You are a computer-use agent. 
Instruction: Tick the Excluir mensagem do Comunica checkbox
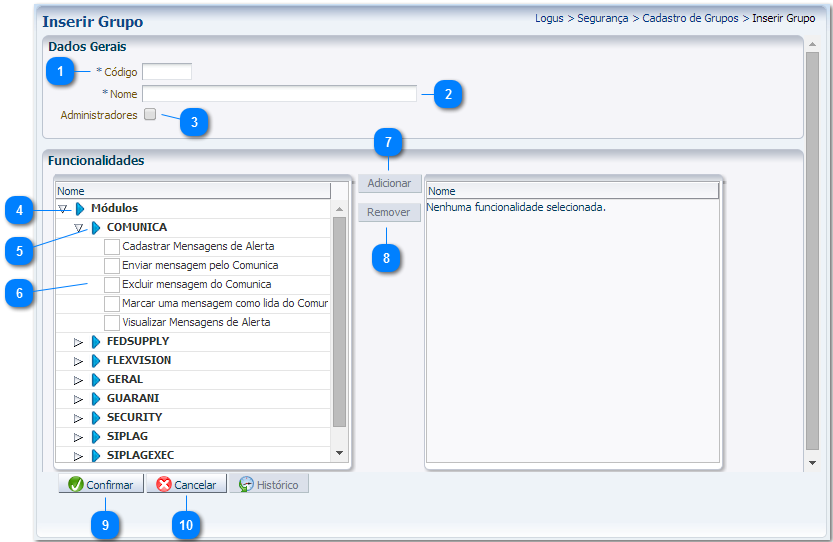tap(112, 285)
